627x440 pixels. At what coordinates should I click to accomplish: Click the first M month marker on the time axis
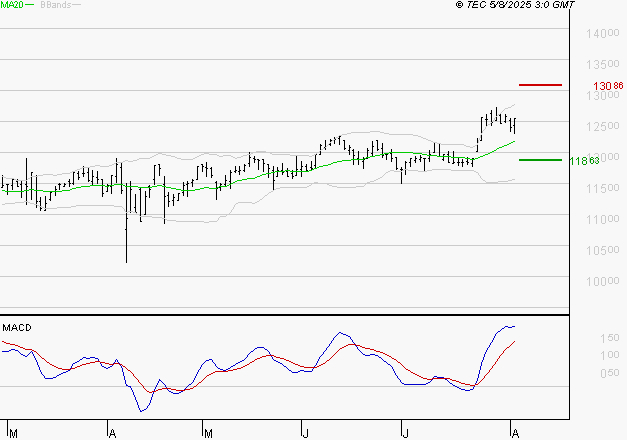11,432
